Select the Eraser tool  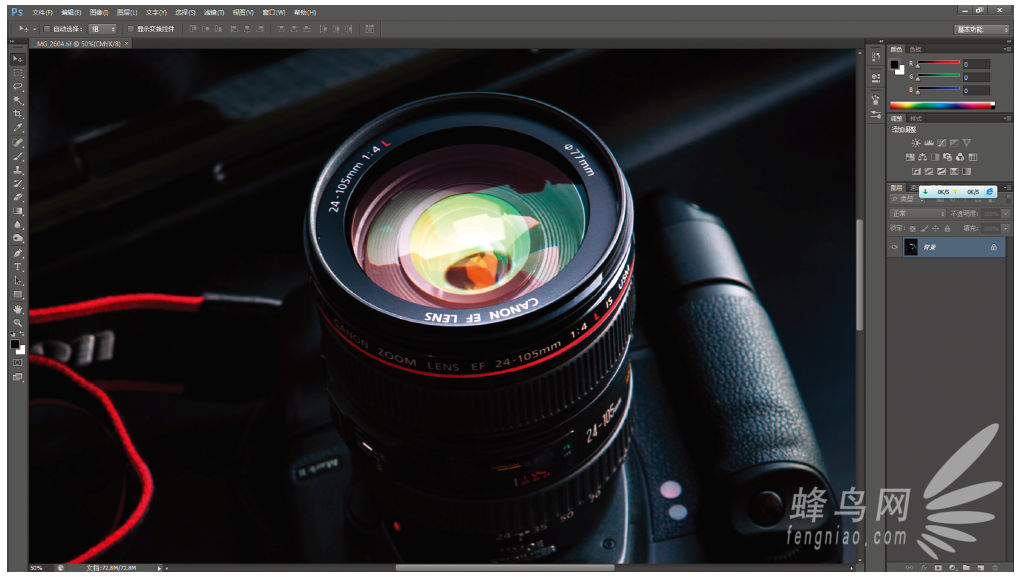click(18, 197)
